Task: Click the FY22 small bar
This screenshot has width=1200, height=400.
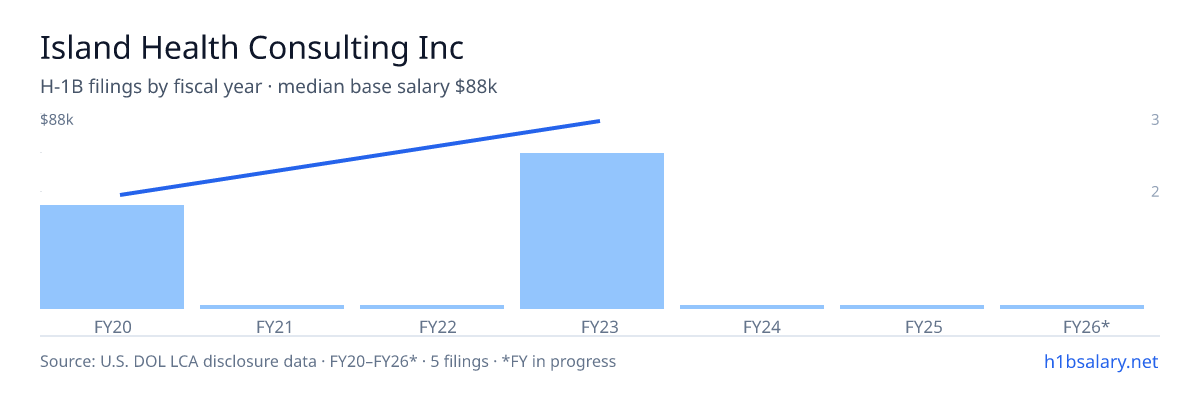Action: point(432,307)
